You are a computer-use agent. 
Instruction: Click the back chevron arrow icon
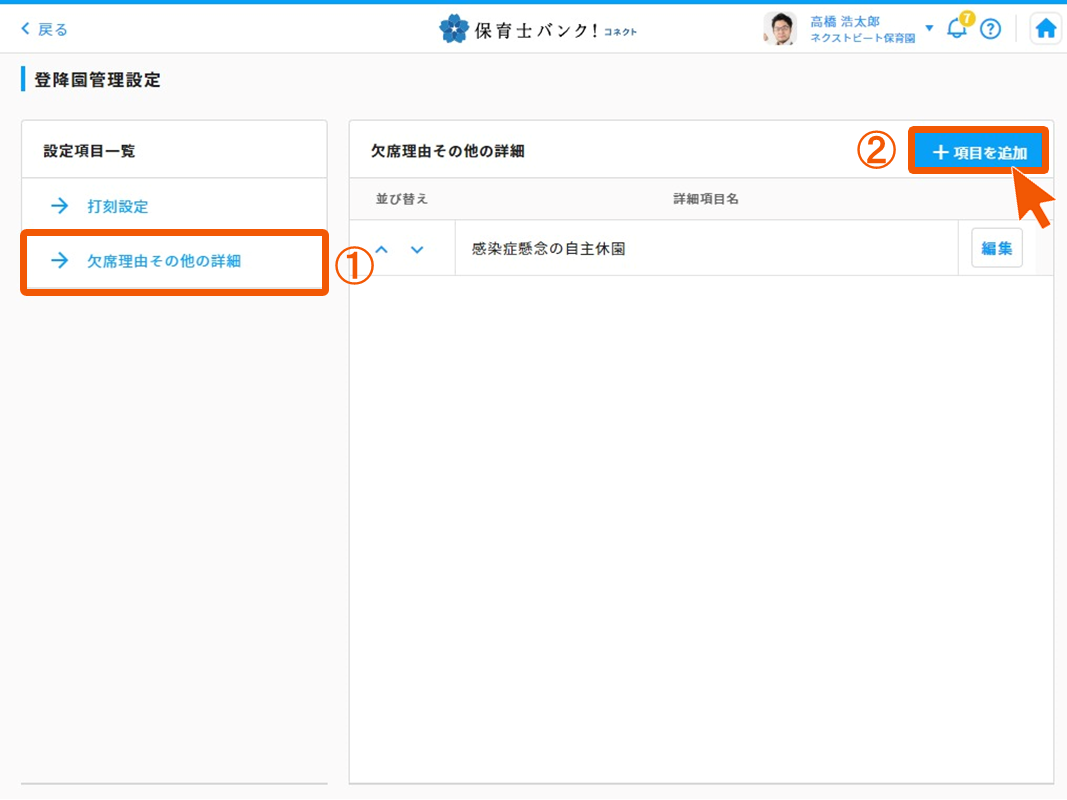click(x=26, y=29)
